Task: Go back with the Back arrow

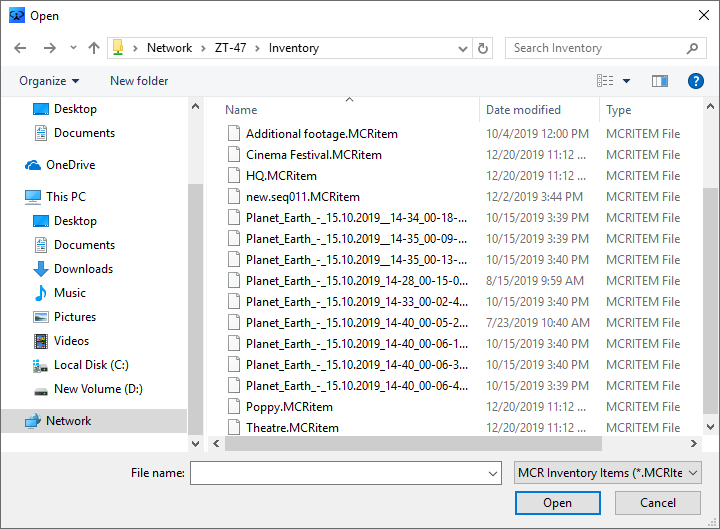Action: 20,48
